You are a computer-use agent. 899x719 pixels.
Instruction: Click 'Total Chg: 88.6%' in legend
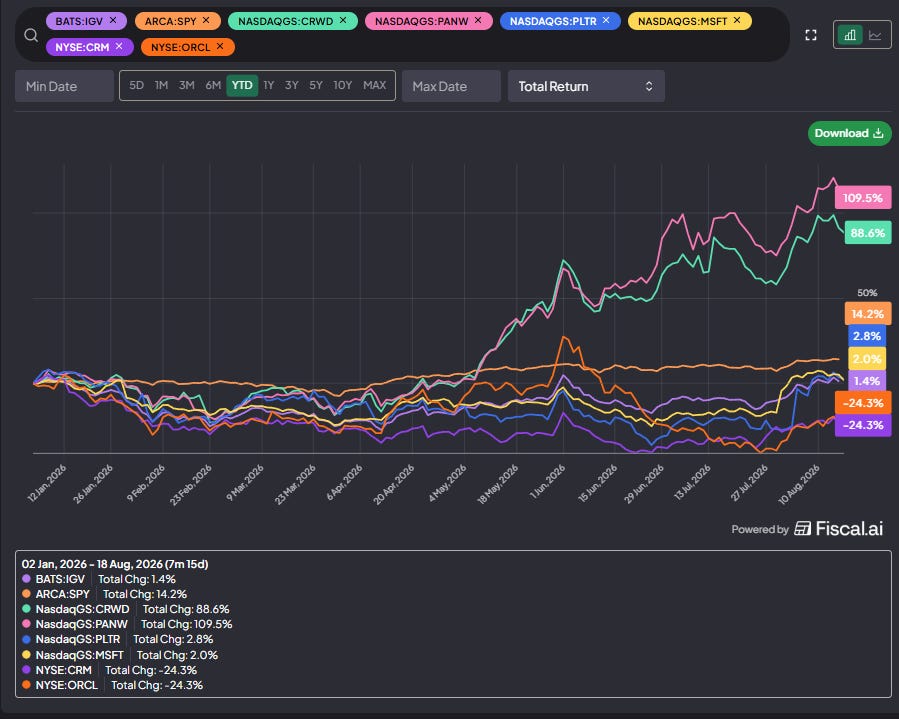[186, 609]
